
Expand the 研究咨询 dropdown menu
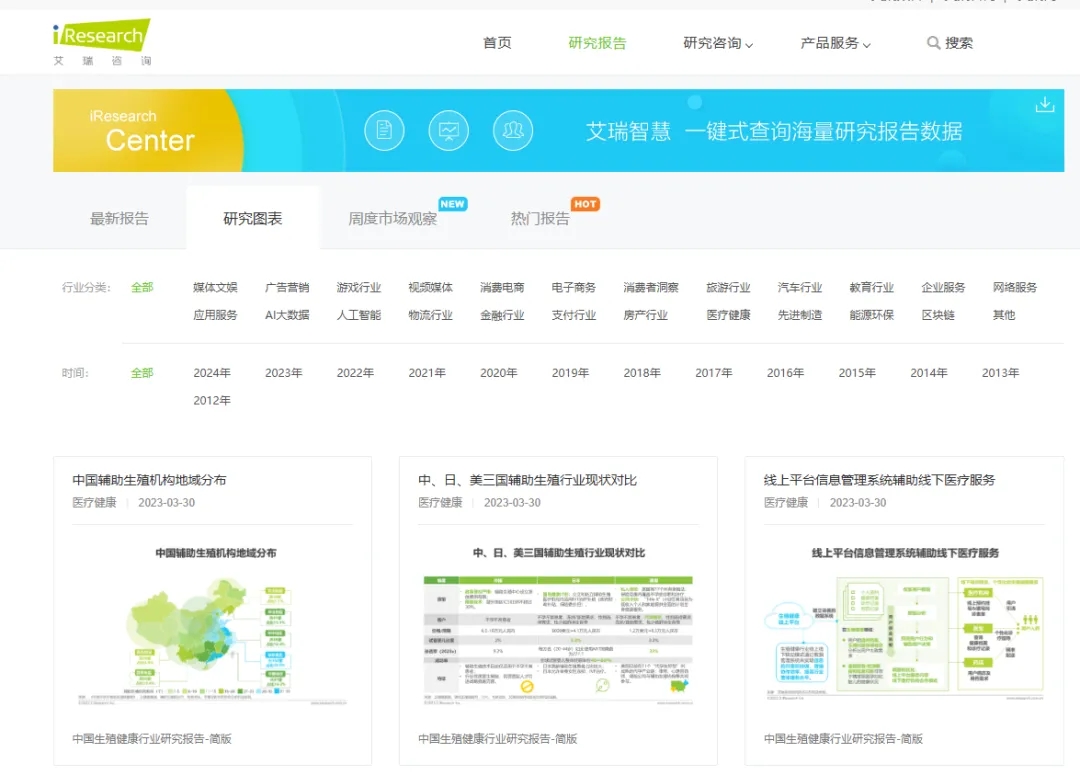718,43
